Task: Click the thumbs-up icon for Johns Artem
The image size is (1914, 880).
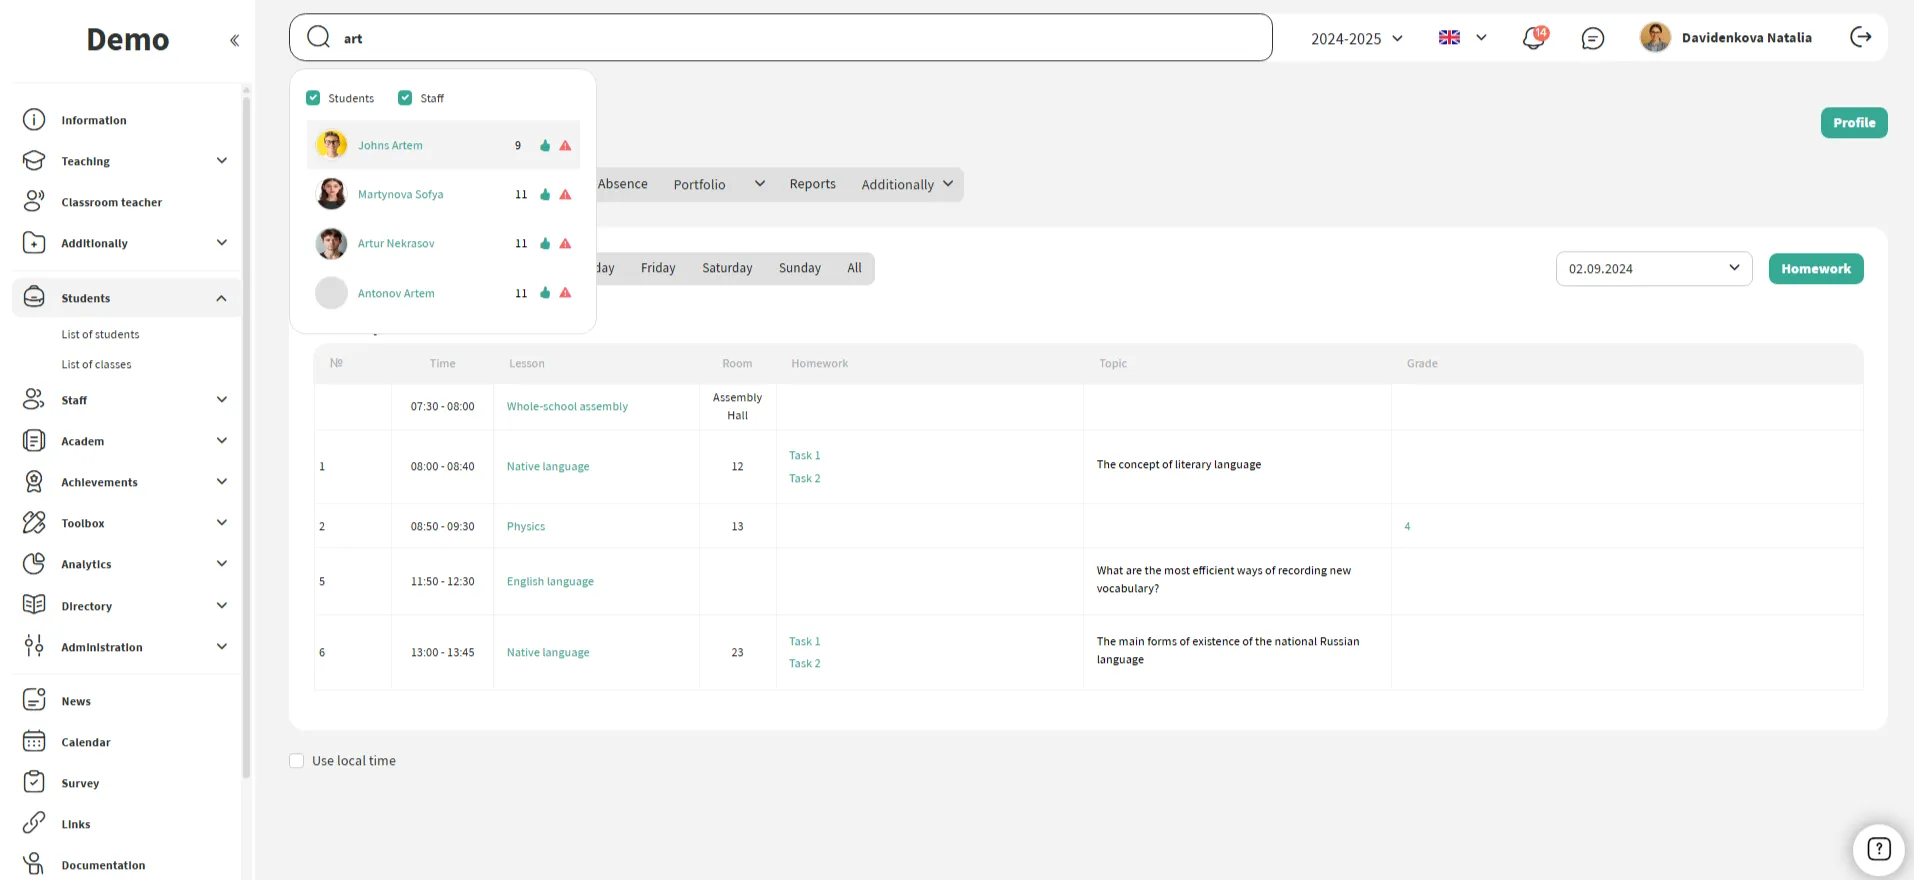Action: click(x=545, y=146)
